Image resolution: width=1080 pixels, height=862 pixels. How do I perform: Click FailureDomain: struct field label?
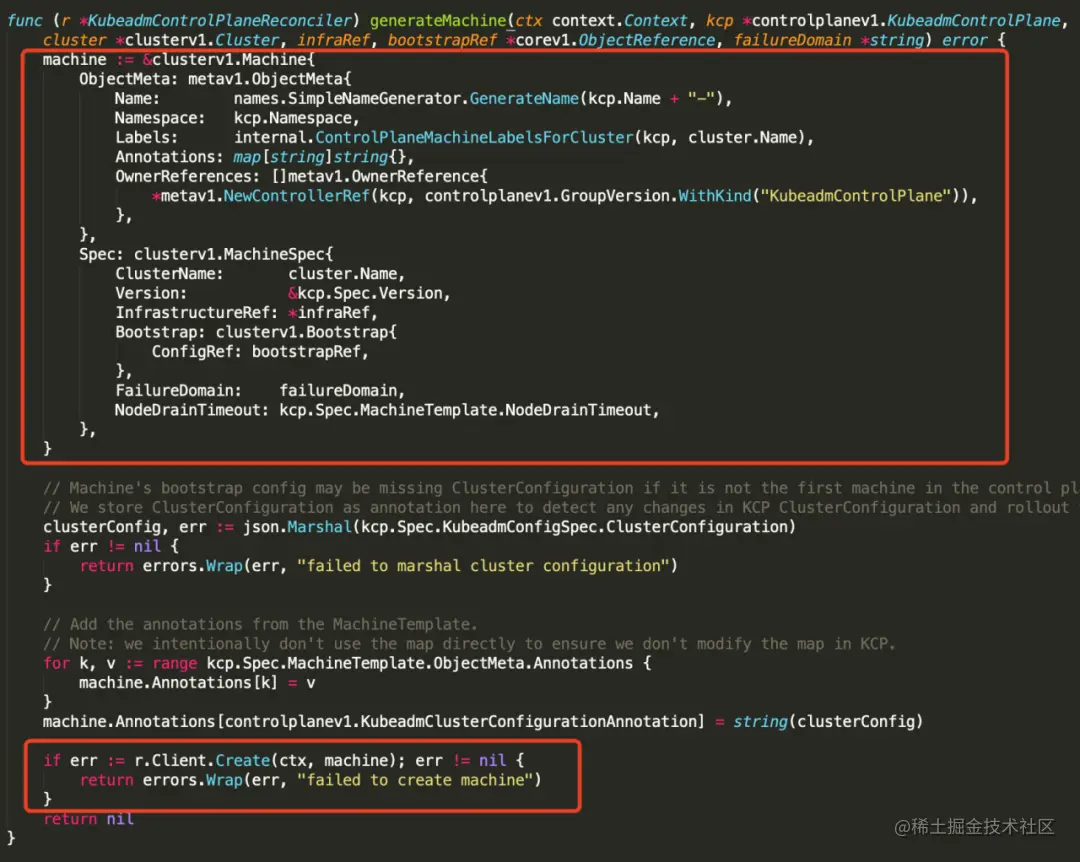(178, 391)
